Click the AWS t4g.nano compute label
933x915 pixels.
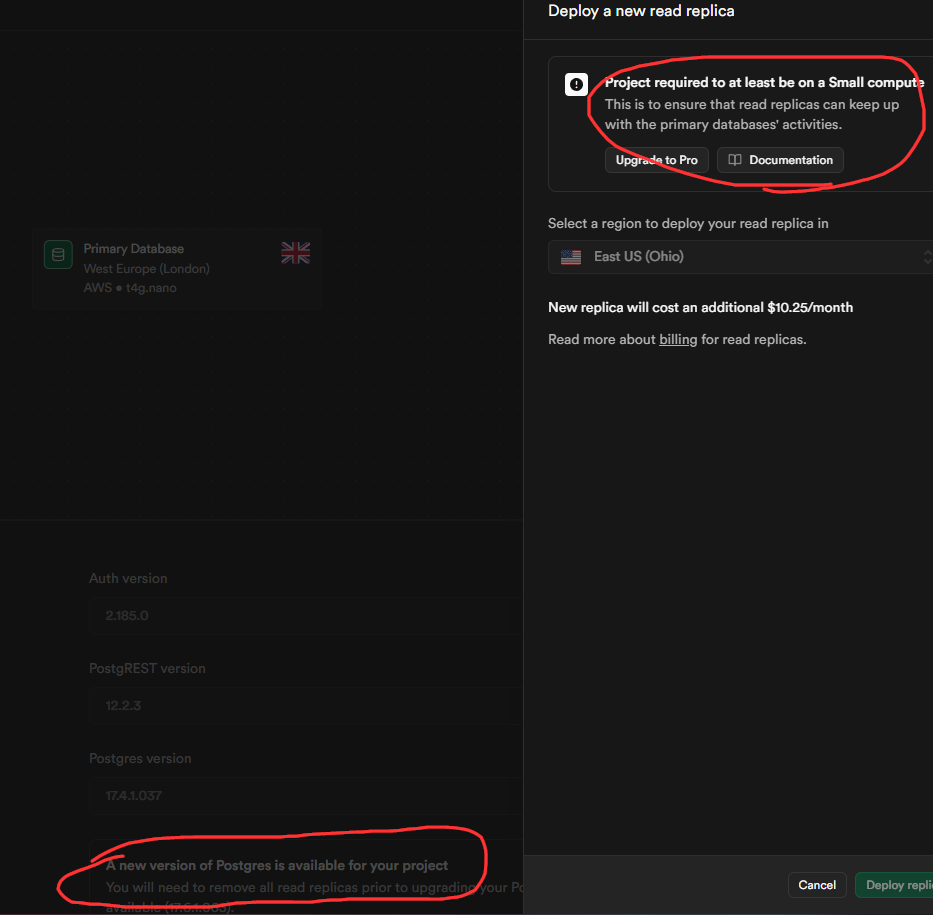click(130, 288)
